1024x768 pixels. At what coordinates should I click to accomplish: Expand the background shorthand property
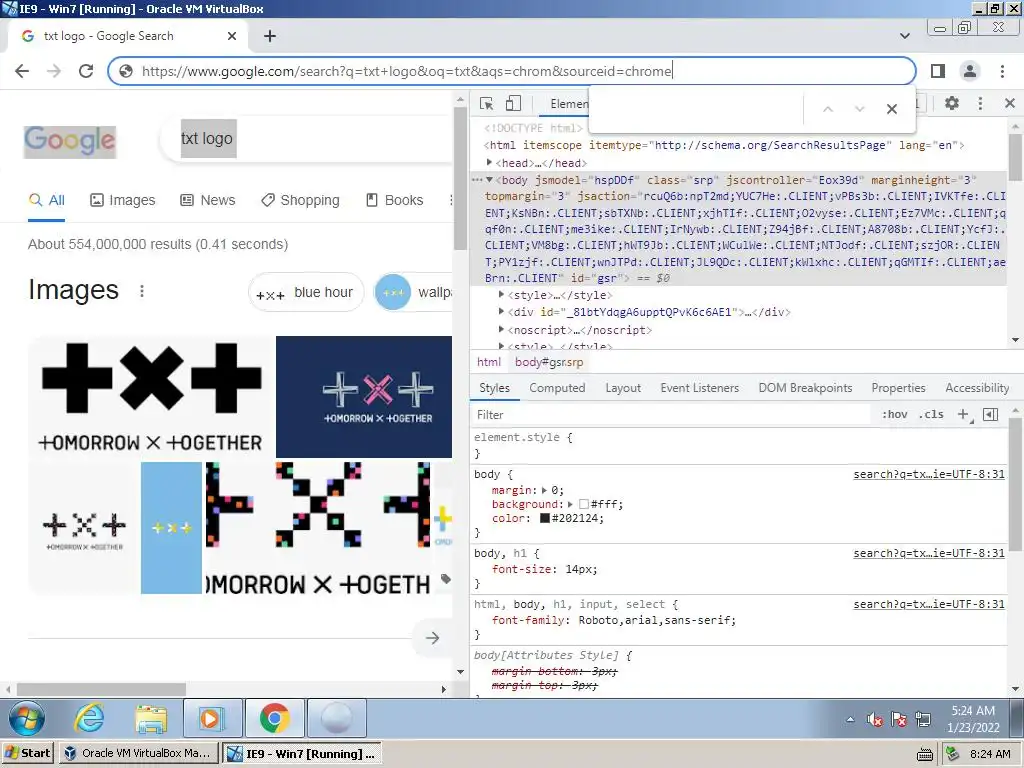coord(570,504)
